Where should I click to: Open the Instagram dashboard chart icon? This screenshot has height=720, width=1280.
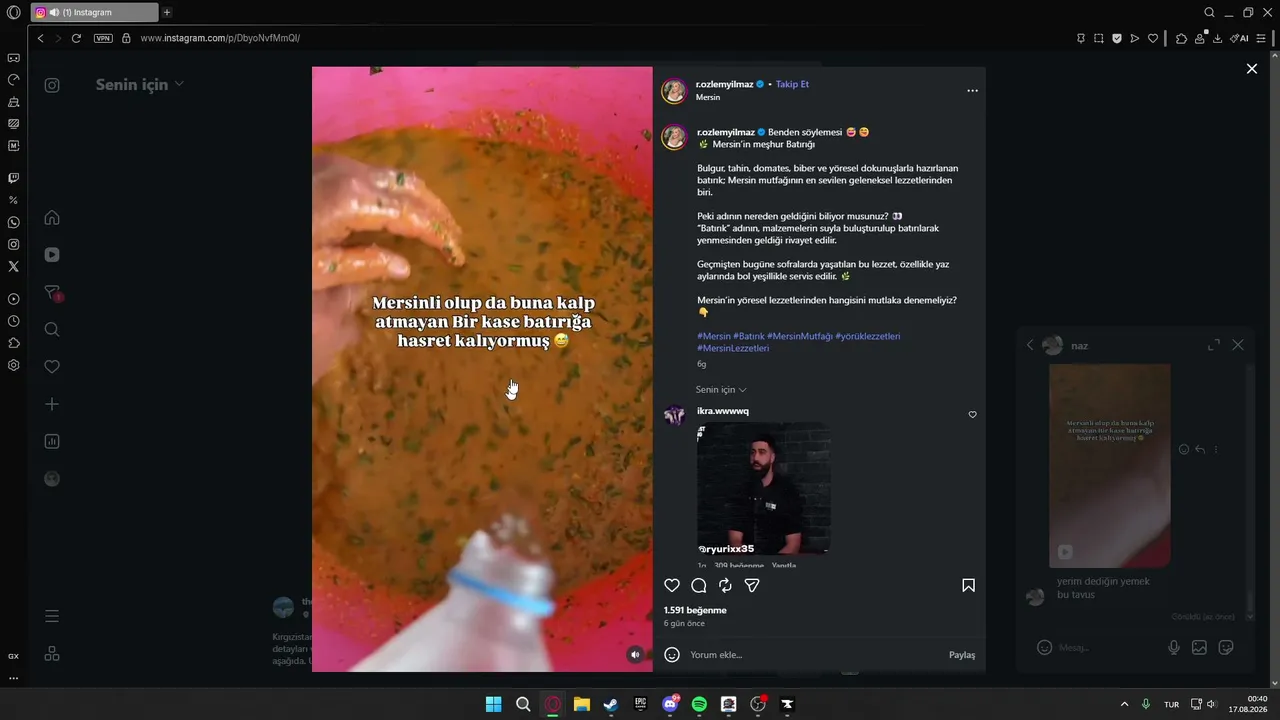(52, 442)
